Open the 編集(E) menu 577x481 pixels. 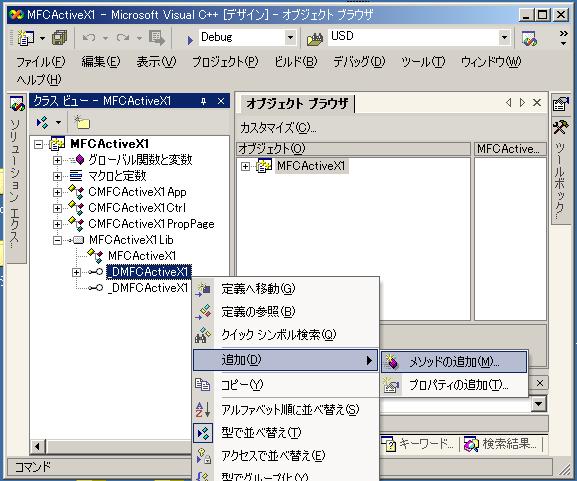[x=101, y=62]
